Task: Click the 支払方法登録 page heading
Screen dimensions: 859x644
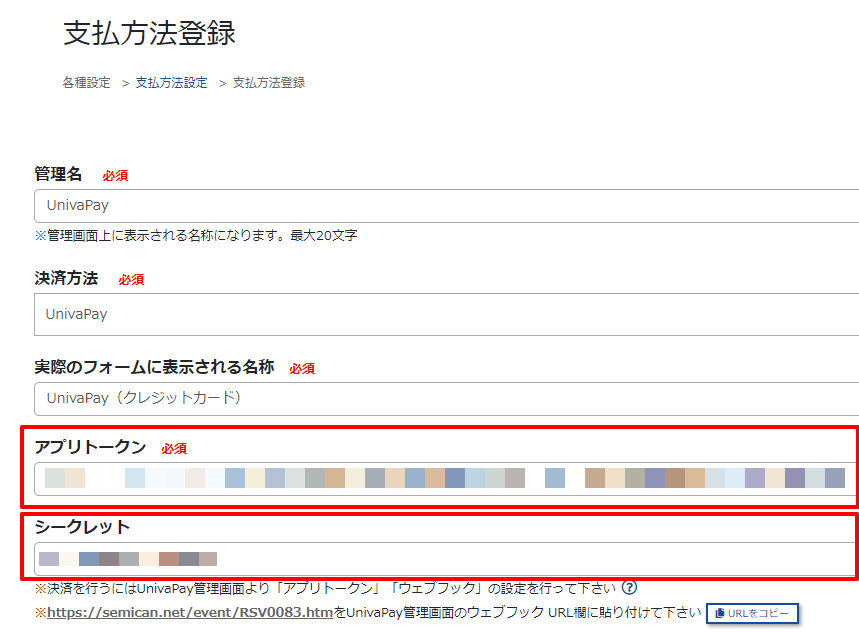Action: pos(150,33)
